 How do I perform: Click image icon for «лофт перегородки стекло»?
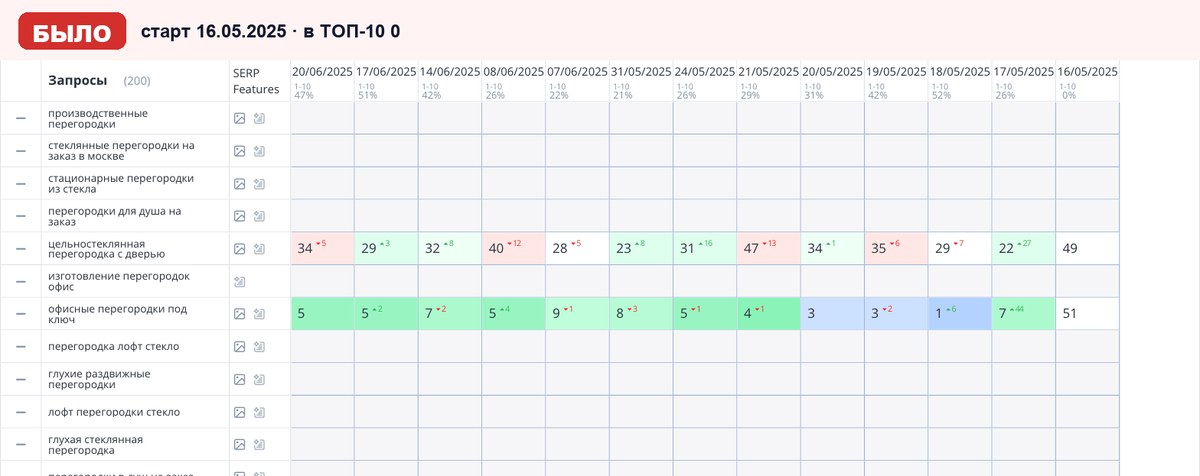click(239, 412)
